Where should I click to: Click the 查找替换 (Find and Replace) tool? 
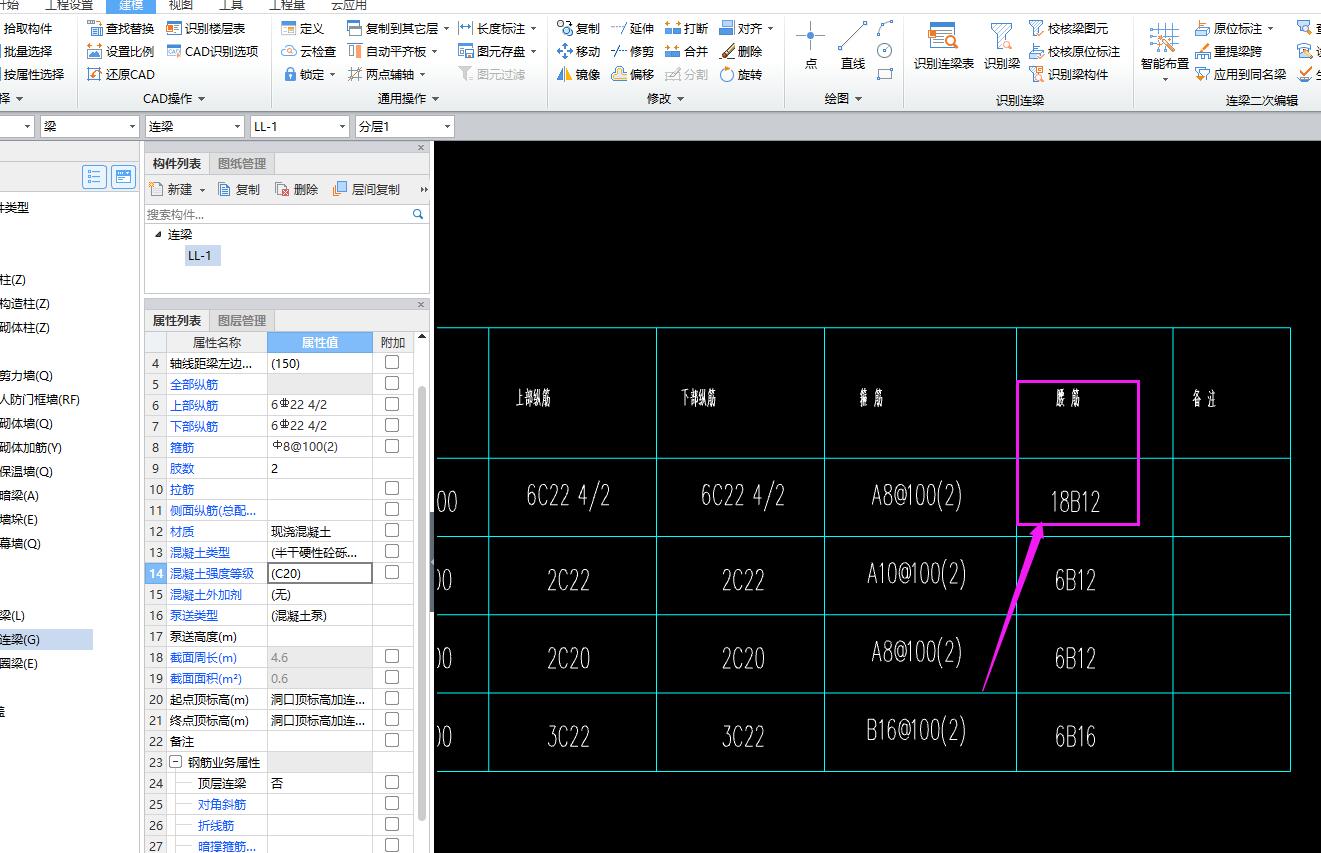(x=120, y=28)
